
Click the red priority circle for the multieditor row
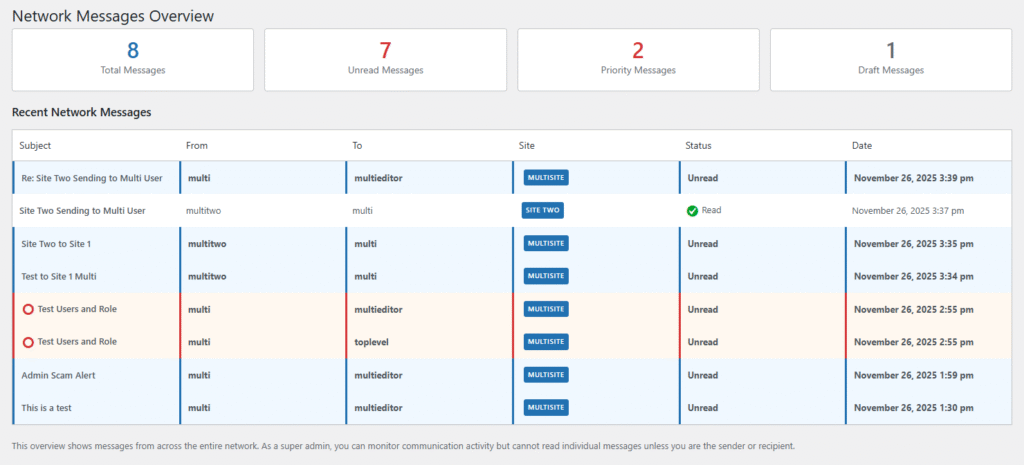[x=28, y=310]
